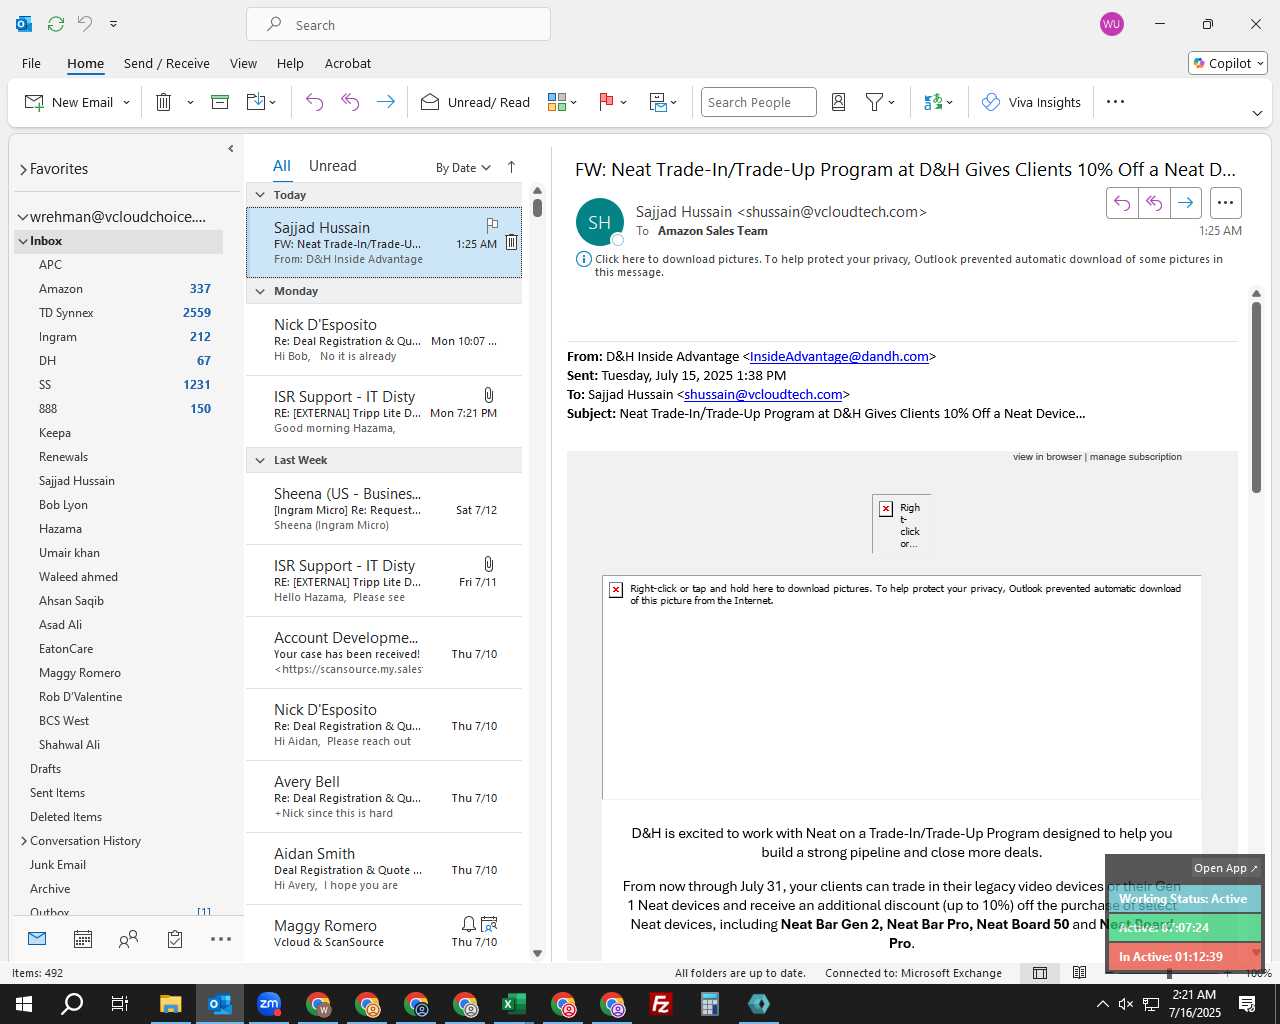Viewport: 1280px width, 1024px height.
Task: Show Unread messages tab
Action: tap(333, 166)
